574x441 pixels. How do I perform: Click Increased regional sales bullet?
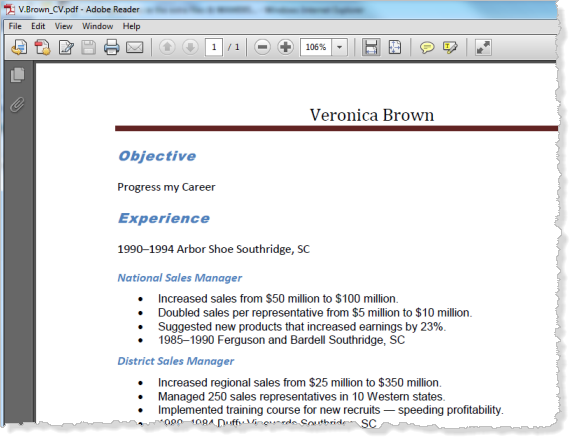300,382
